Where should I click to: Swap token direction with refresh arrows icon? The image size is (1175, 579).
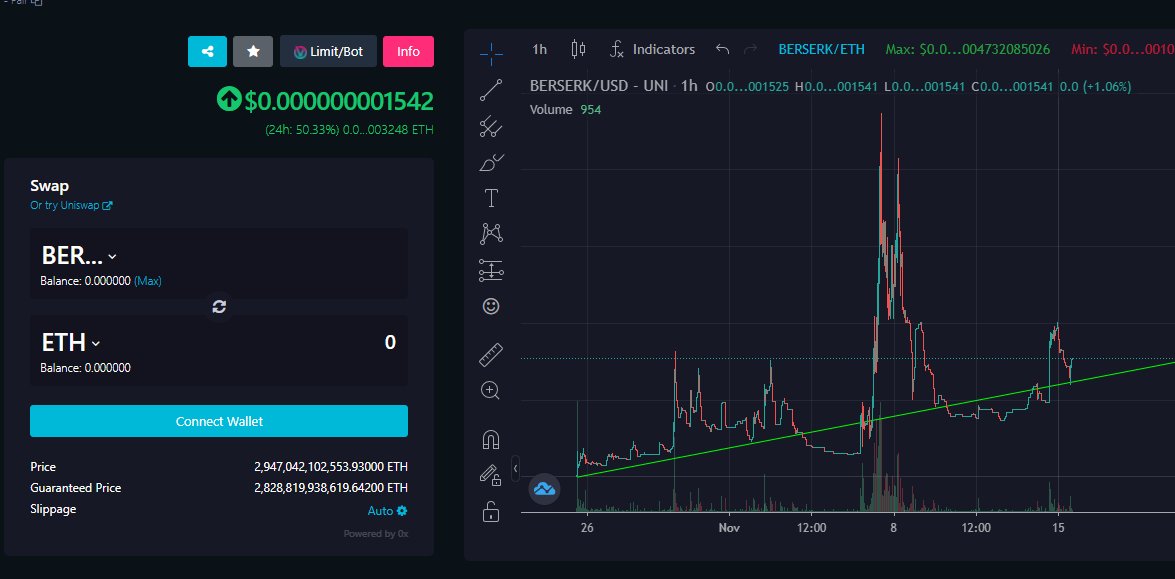pyautogui.click(x=219, y=306)
